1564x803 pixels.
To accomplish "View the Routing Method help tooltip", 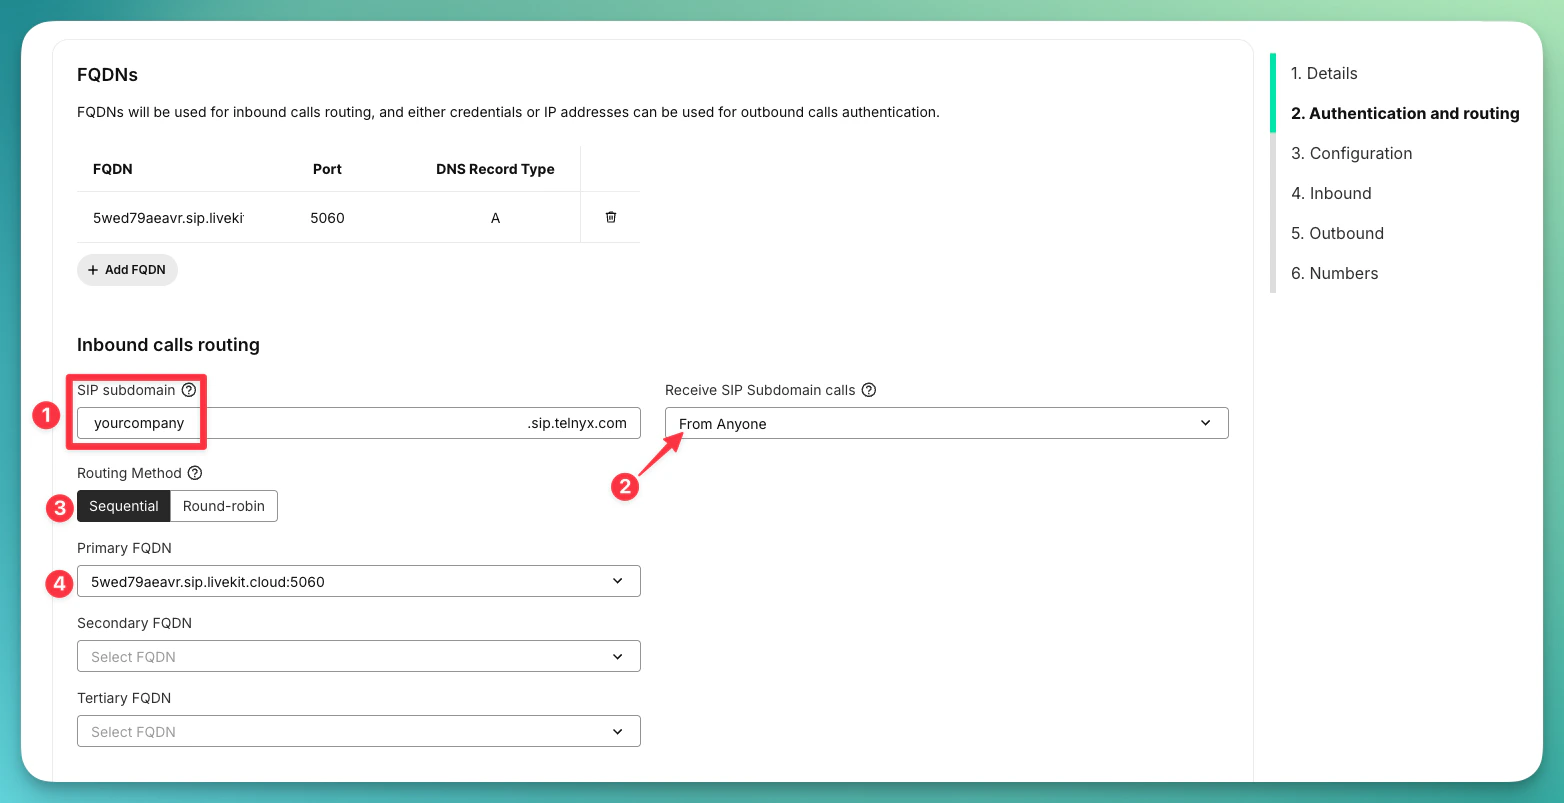I will click(195, 472).
